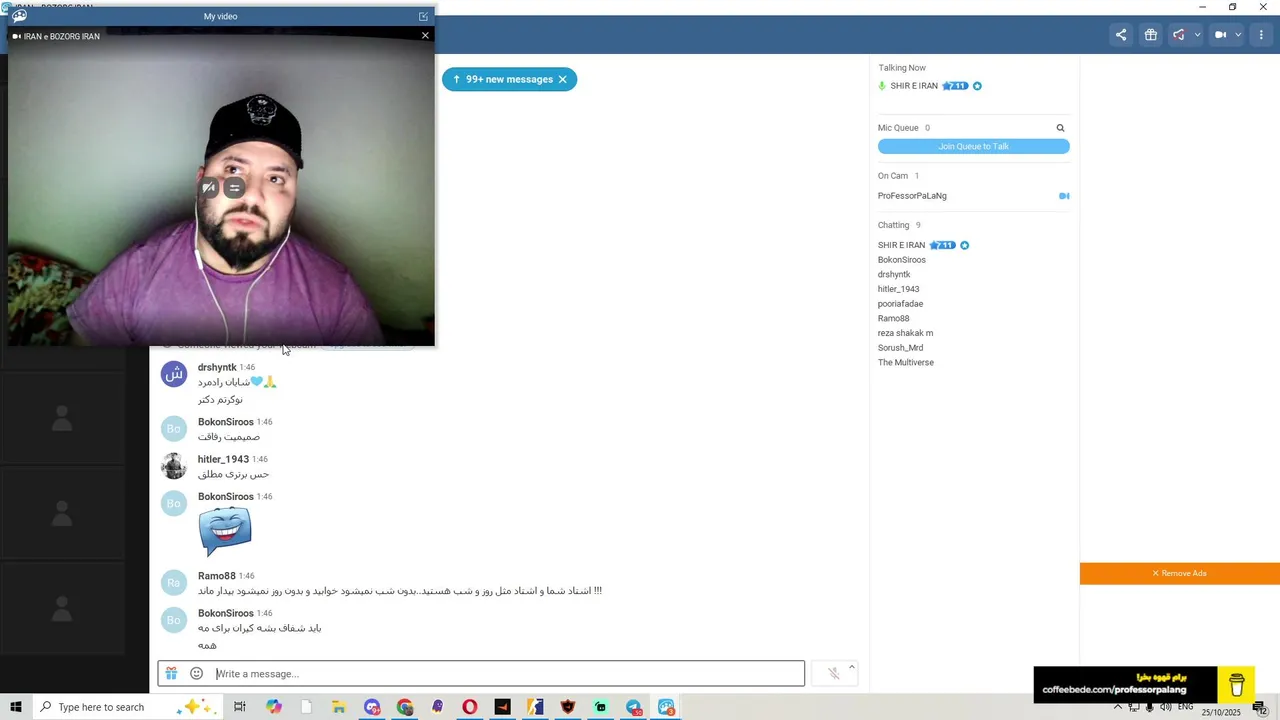Open Google Chrome from the taskbar
Viewport: 1280px width, 720px height.
click(x=404, y=707)
